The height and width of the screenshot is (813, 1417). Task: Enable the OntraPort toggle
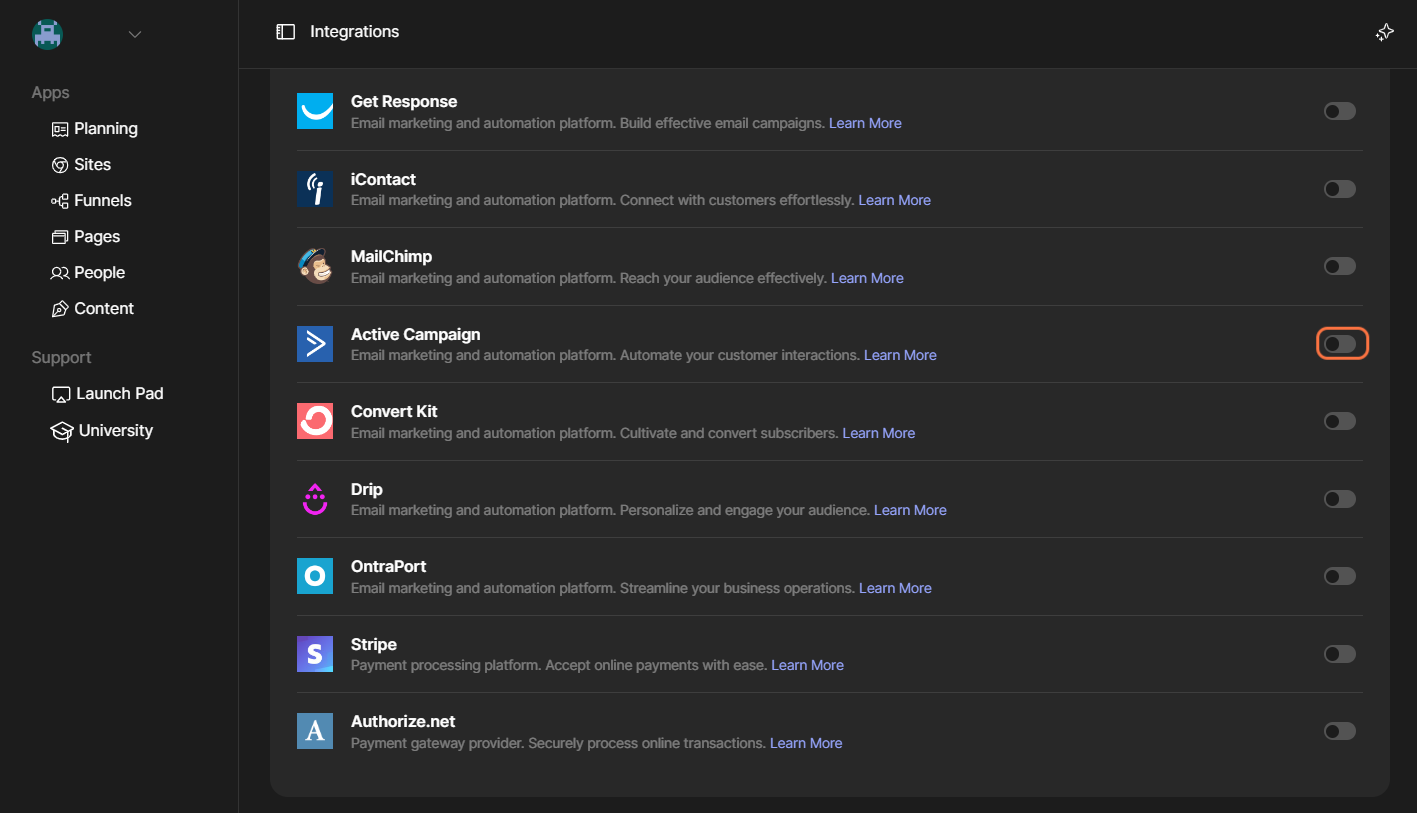tap(1340, 576)
